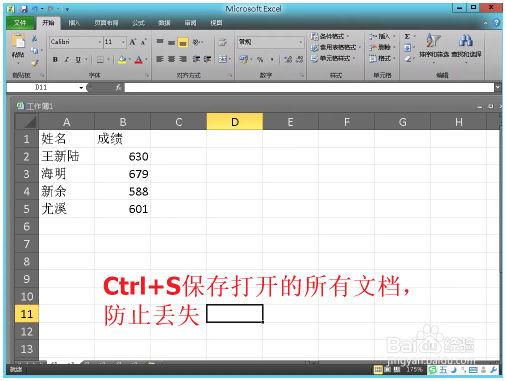Switch to the Insert ribbon tab
This screenshot has width=506, height=381.
[74, 23]
